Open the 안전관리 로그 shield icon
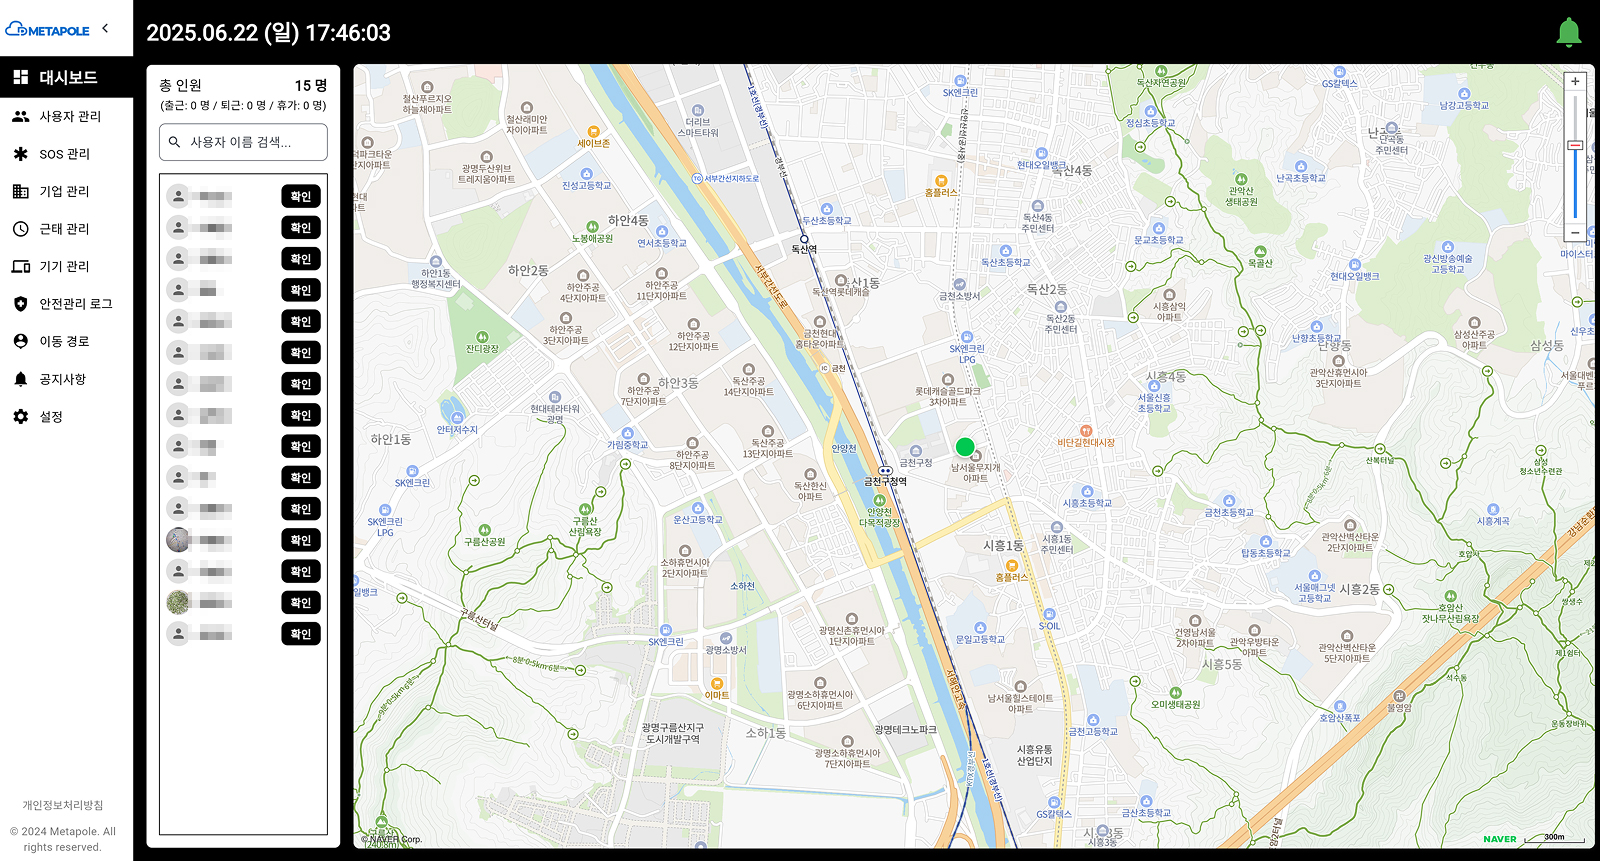1600x861 pixels. click(x=20, y=304)
